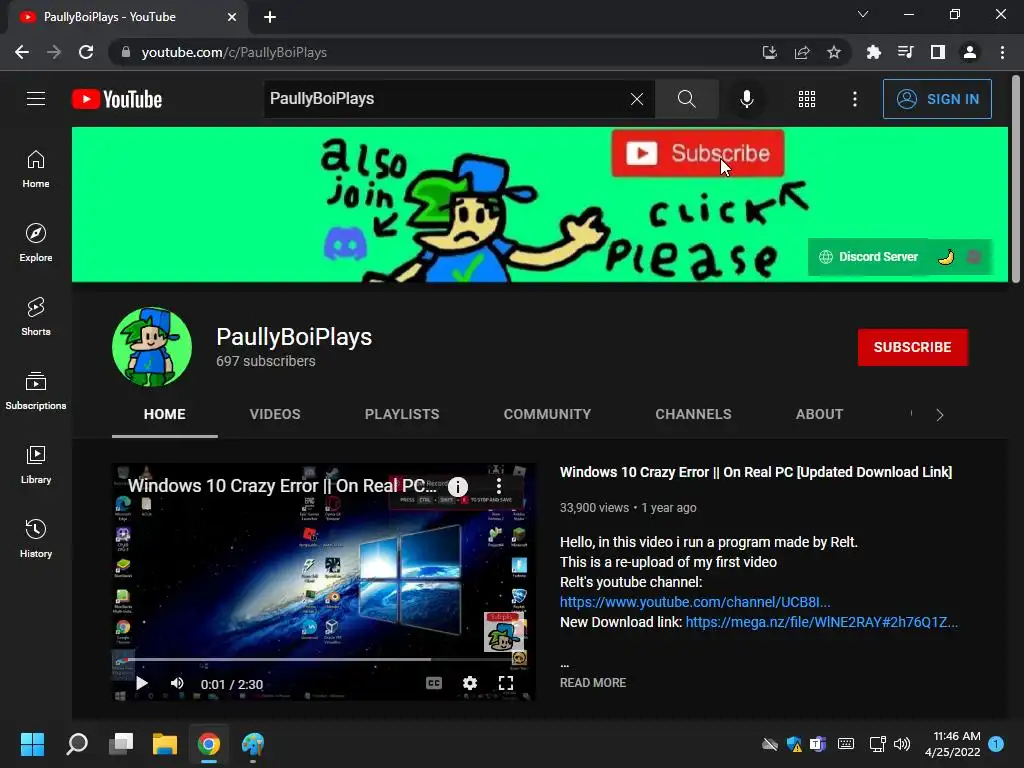Expand description with READ MORE
Image resolution: width=1024 pixels, height=768 pixels.
coord(592,682)
